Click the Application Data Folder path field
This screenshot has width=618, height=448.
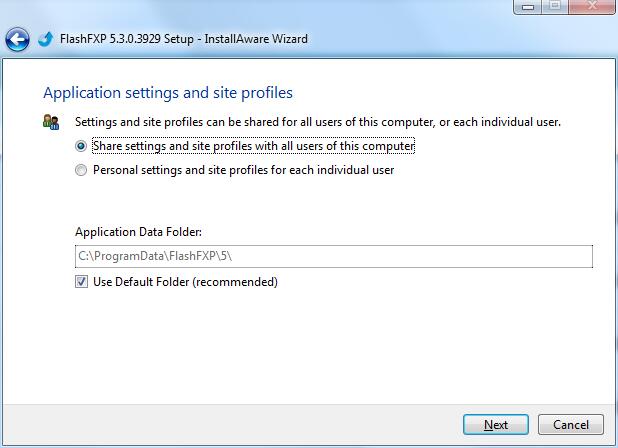[333, 257]
